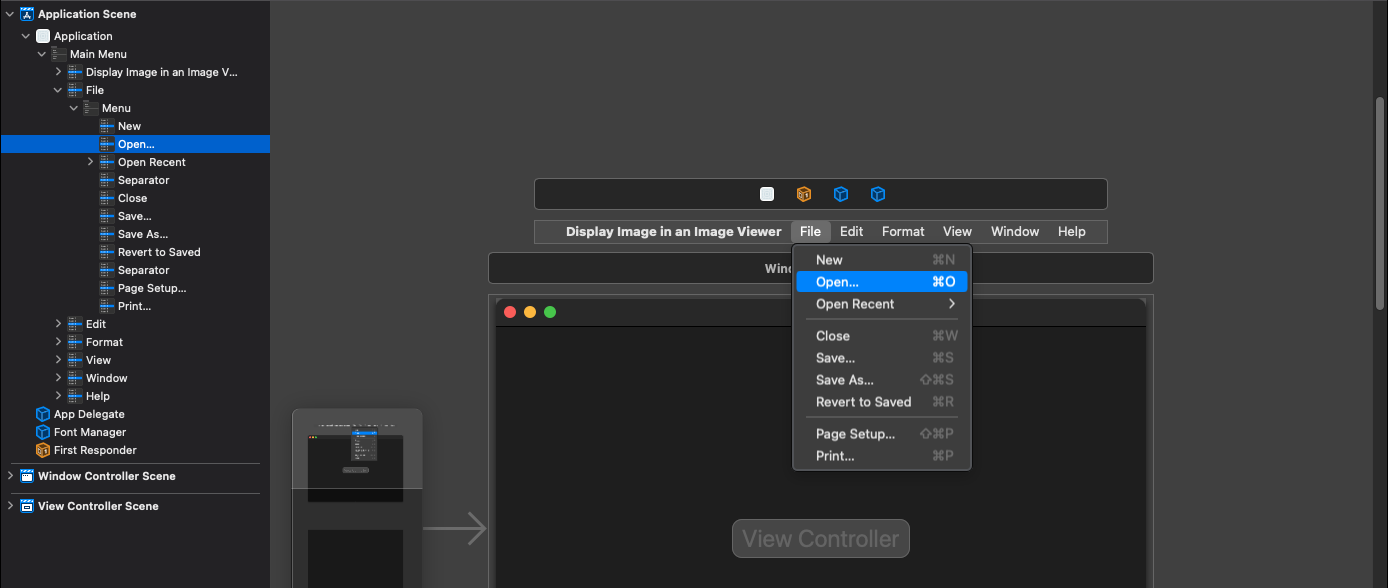The width and height of the screenshot is (1388, 588).
Task: Click the View Controller Scene icon in the outline
Action: 27,506
